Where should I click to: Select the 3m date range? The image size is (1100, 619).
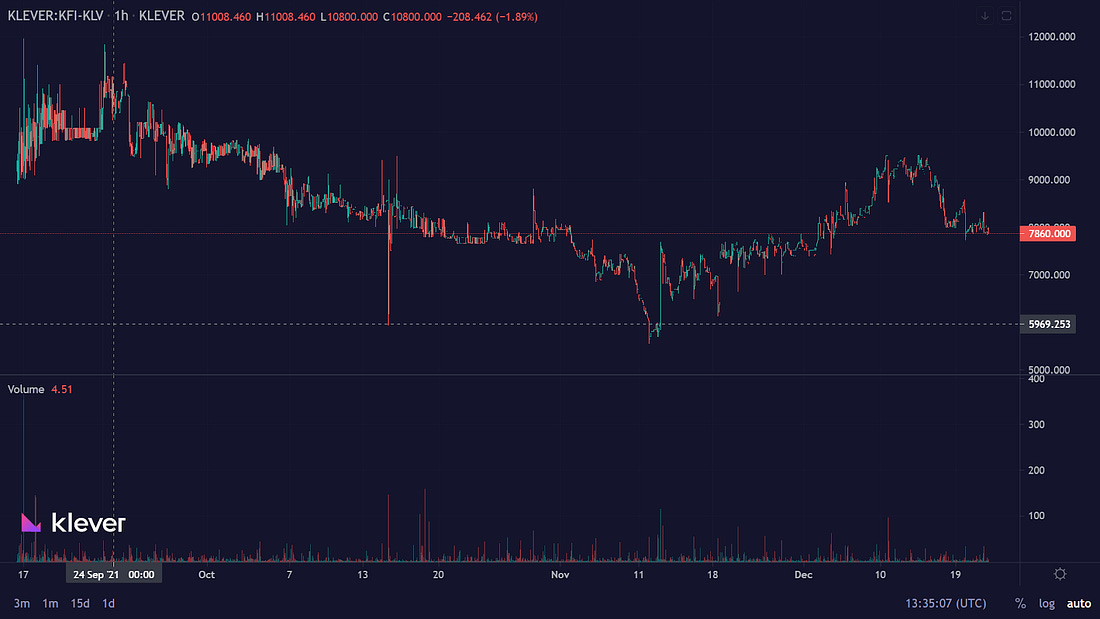[22, 604]
